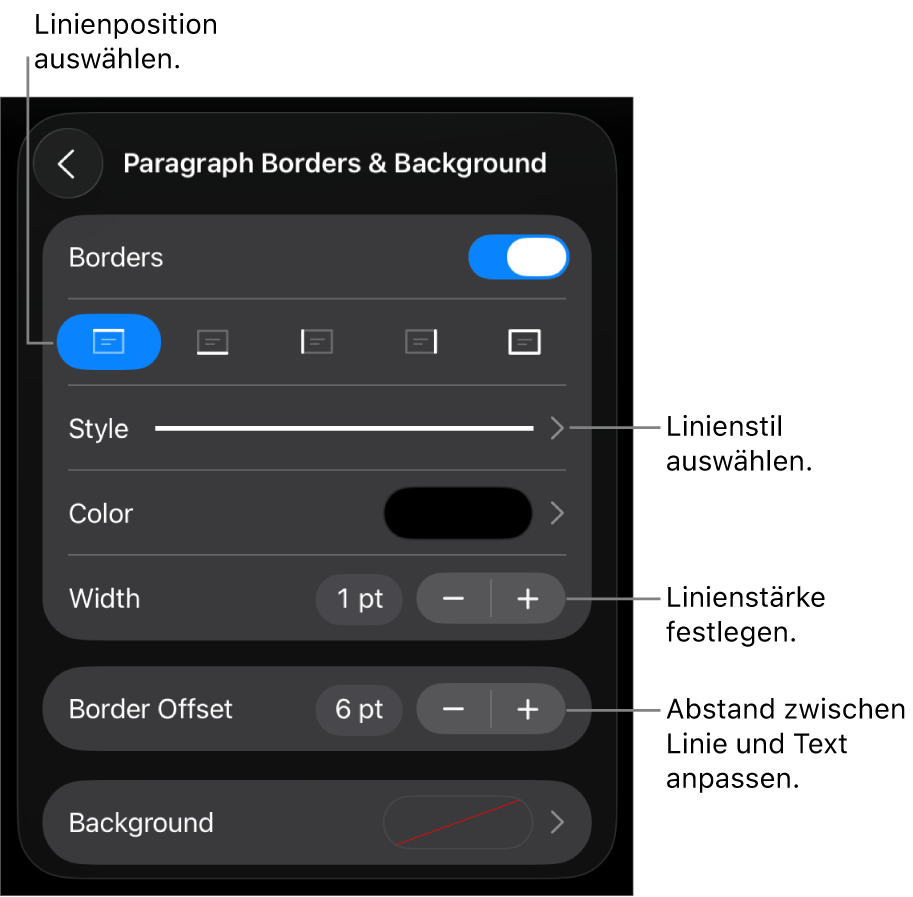Expand the Color options chevron
913x897 pixels.
point(557,513)
